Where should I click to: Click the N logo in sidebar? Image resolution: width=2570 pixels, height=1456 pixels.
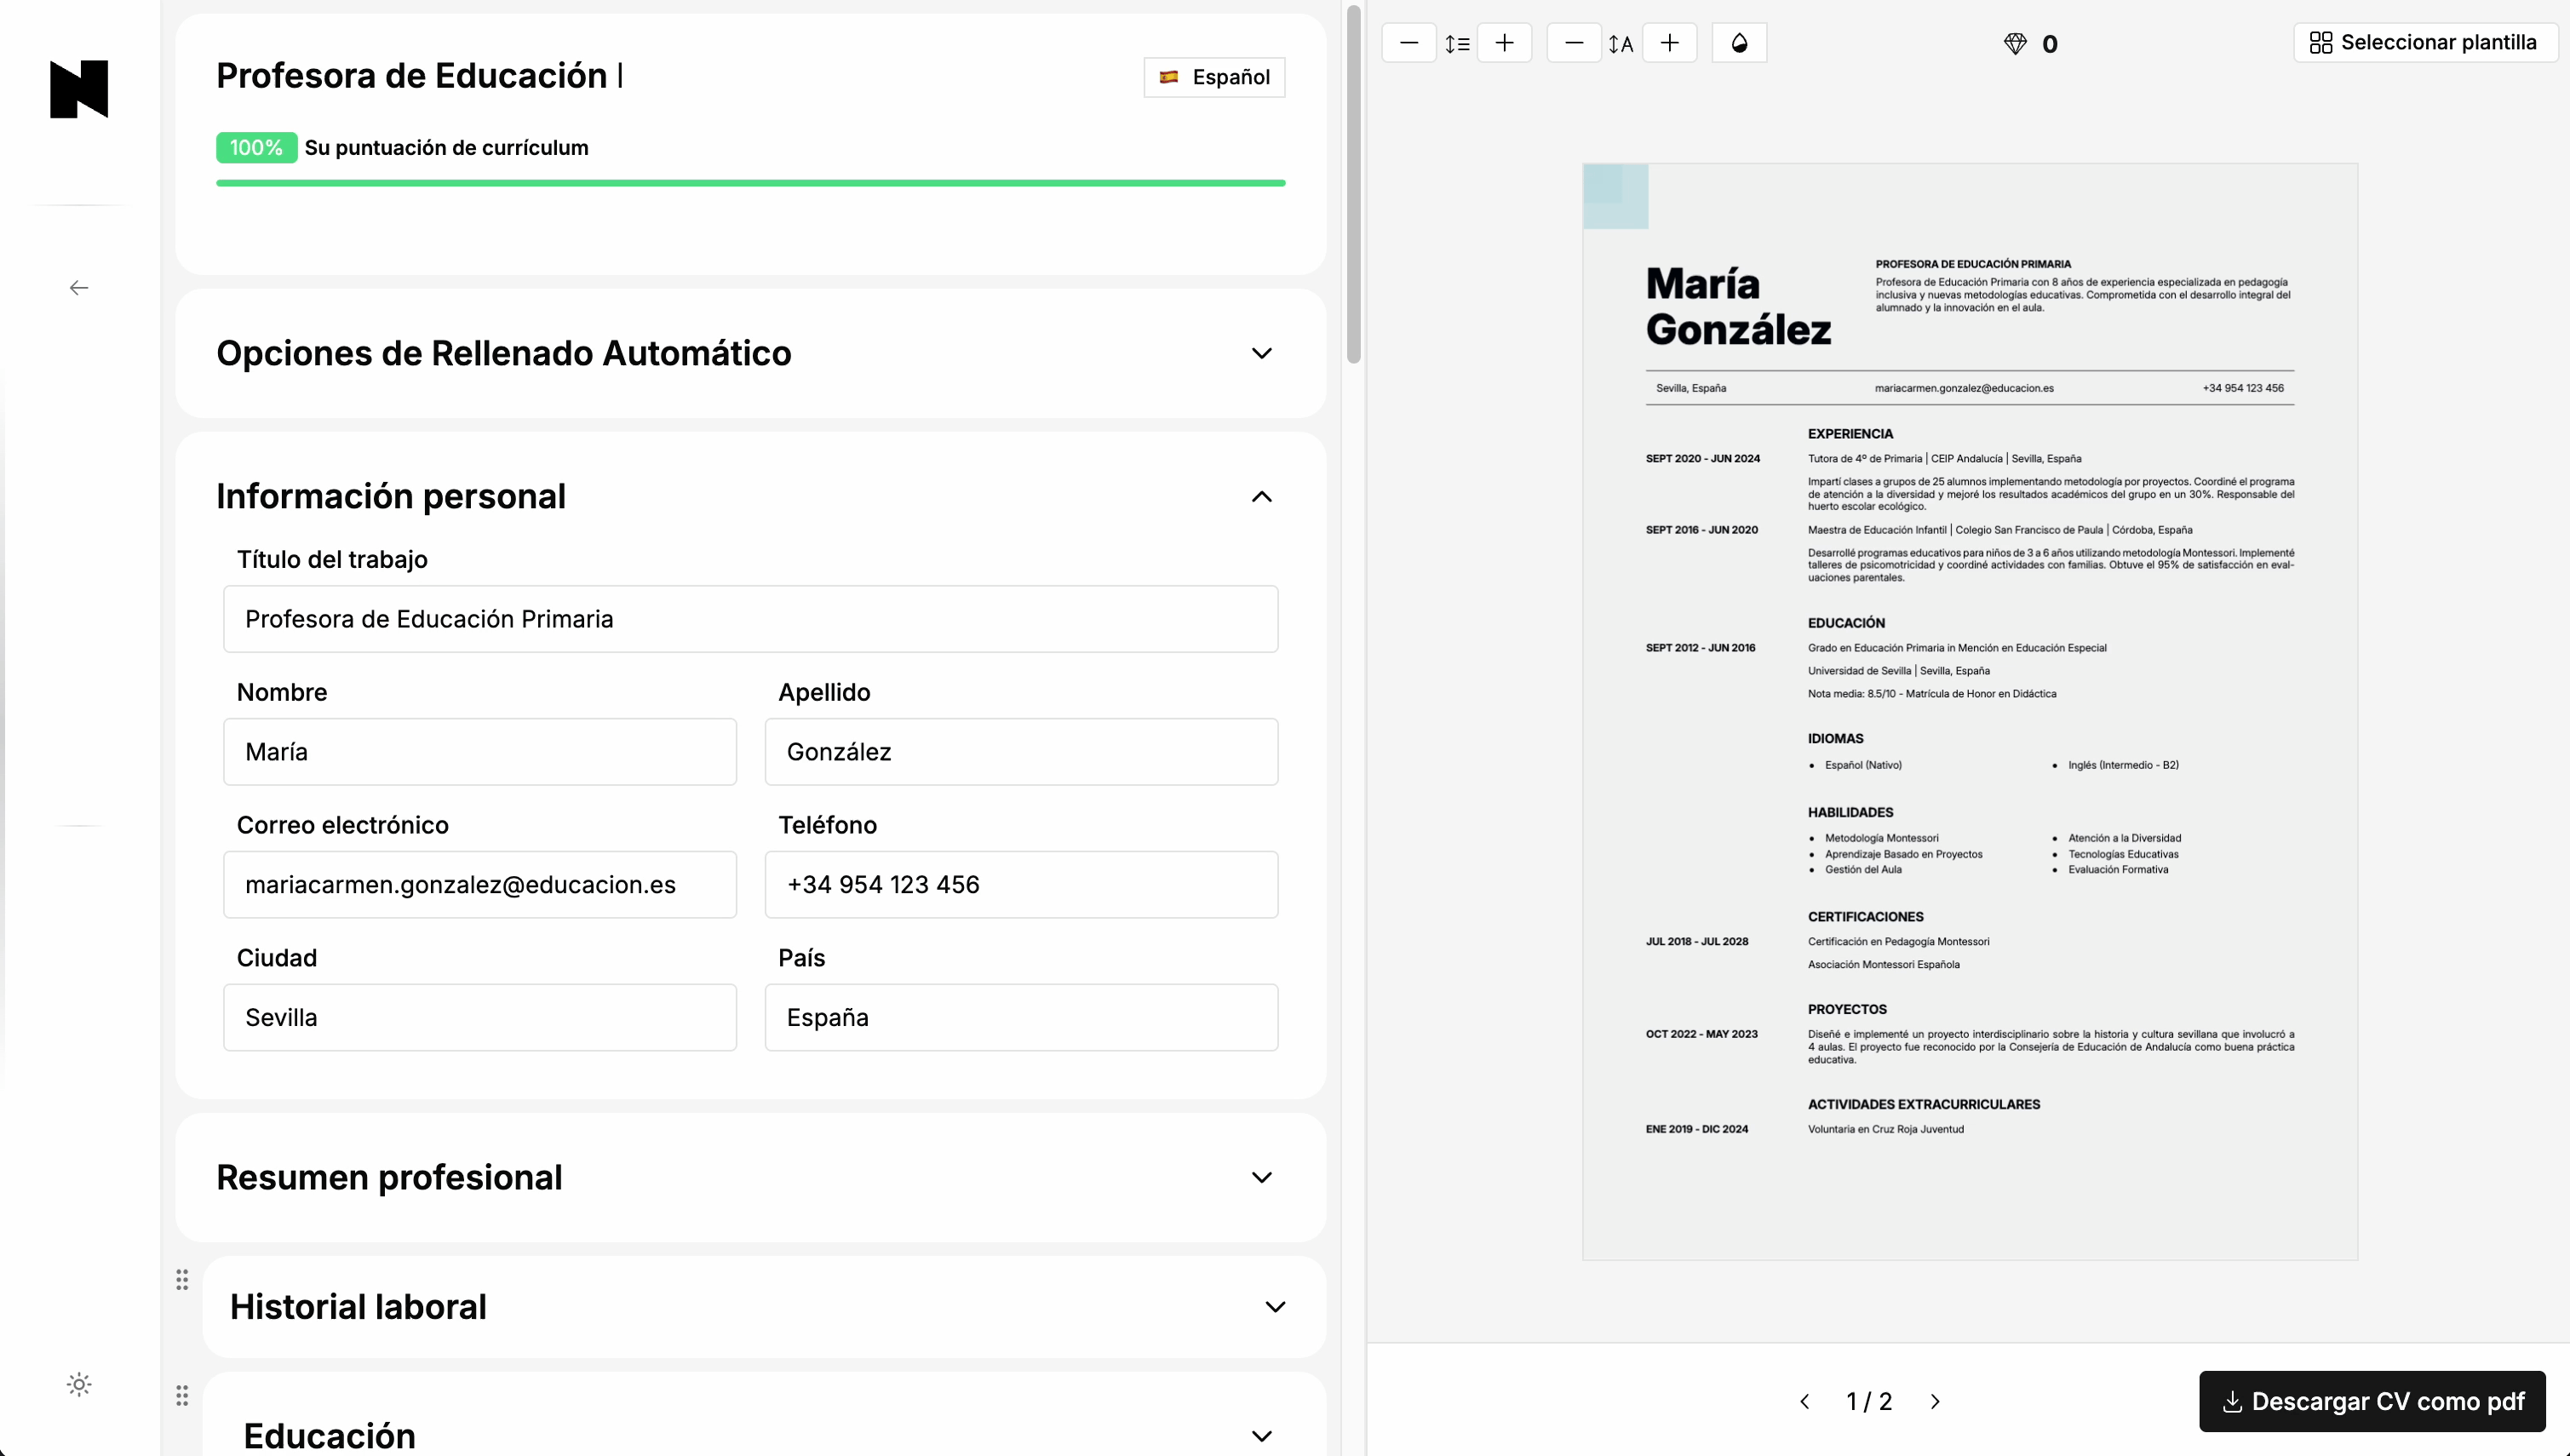pos(79,89)
